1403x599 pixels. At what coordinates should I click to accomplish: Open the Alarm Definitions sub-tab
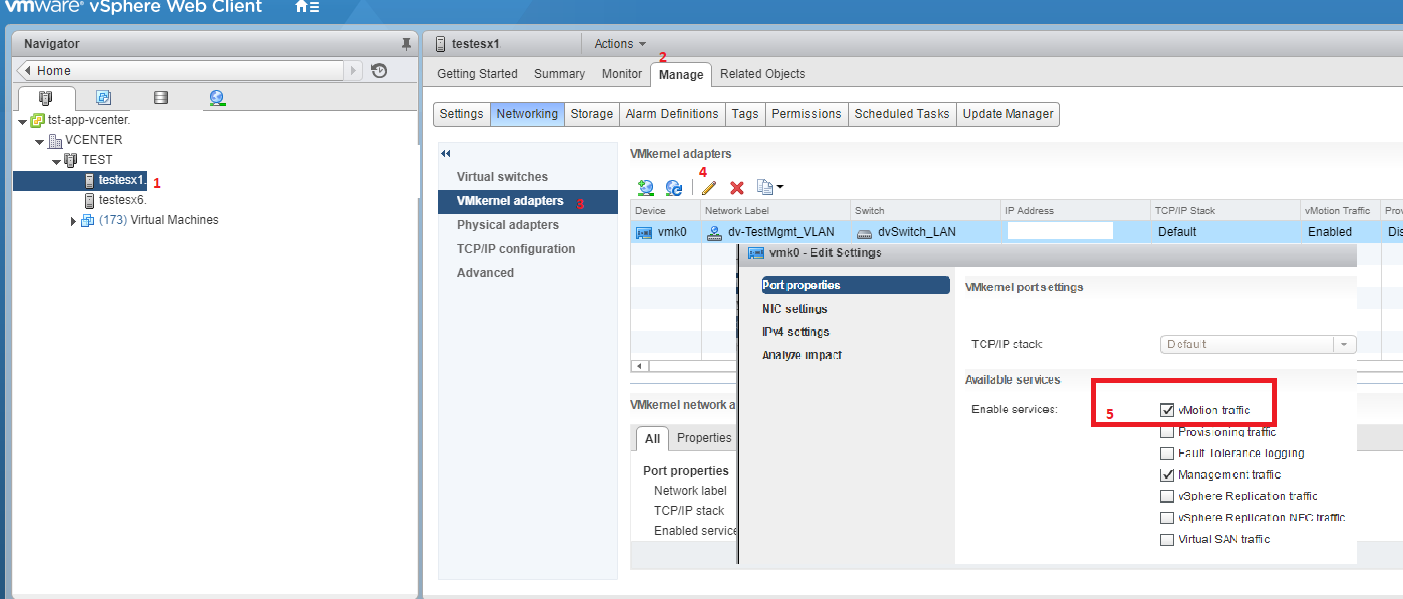[672, 114]
